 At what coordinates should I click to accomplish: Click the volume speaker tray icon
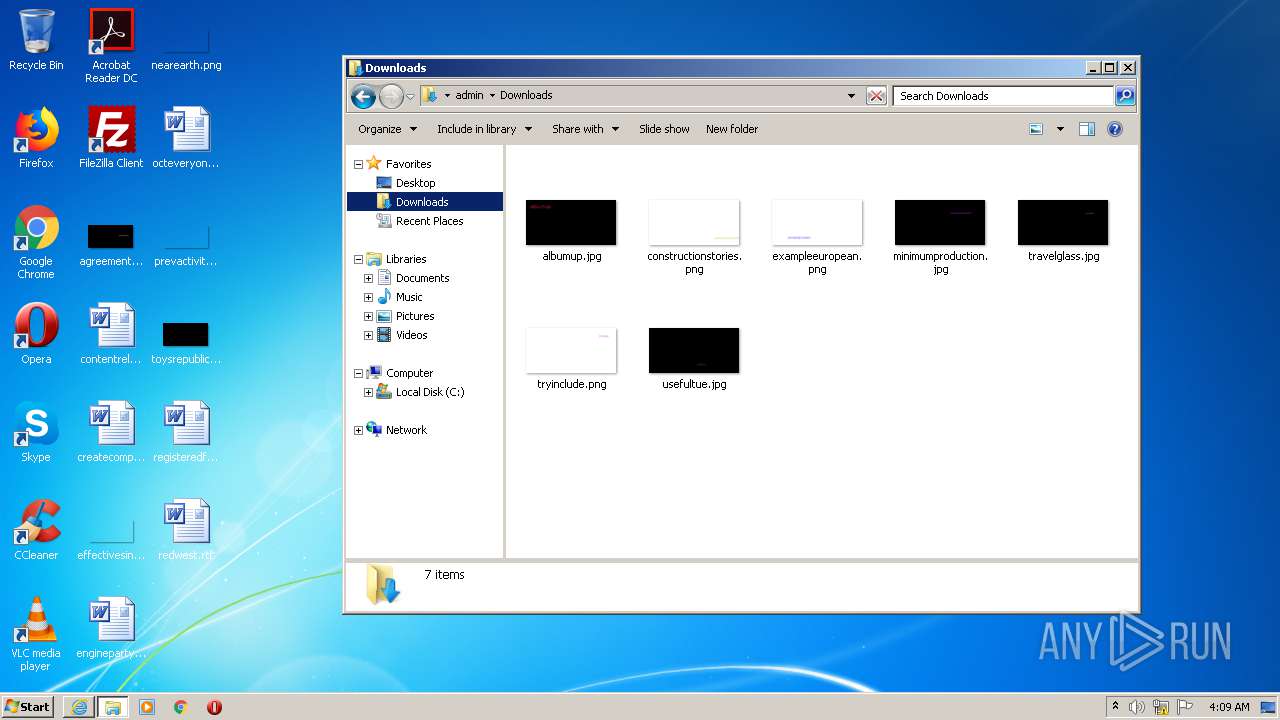pyautogui.click(x=1137, y=707)
